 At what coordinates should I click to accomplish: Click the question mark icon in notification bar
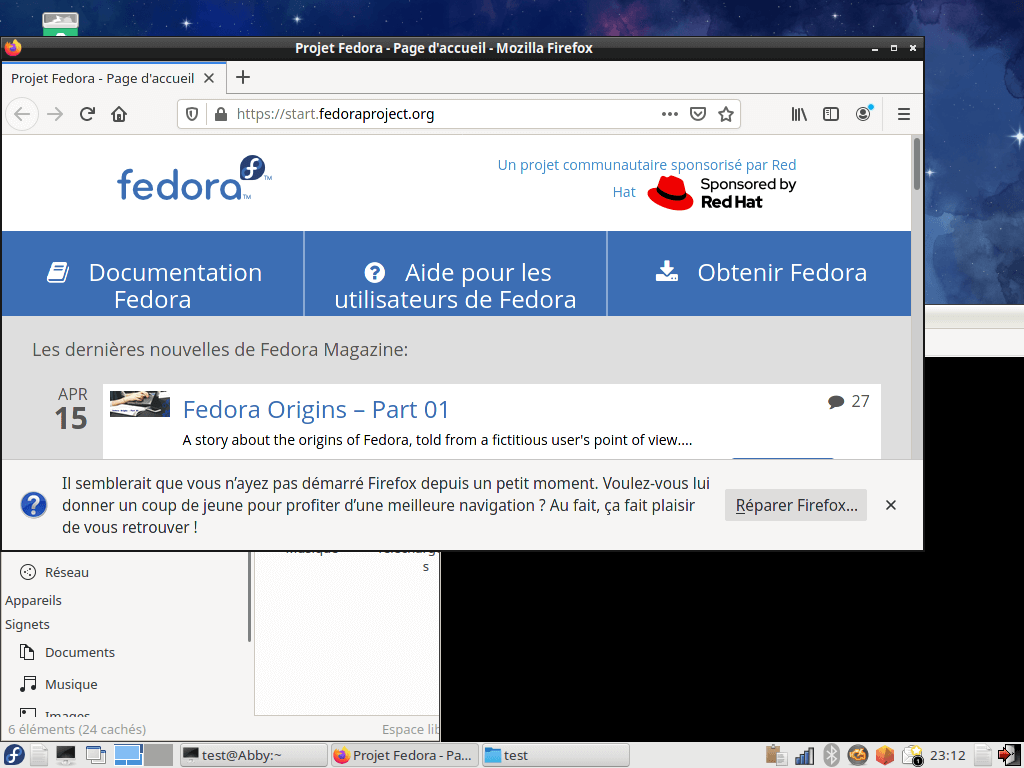pos(33,505)
